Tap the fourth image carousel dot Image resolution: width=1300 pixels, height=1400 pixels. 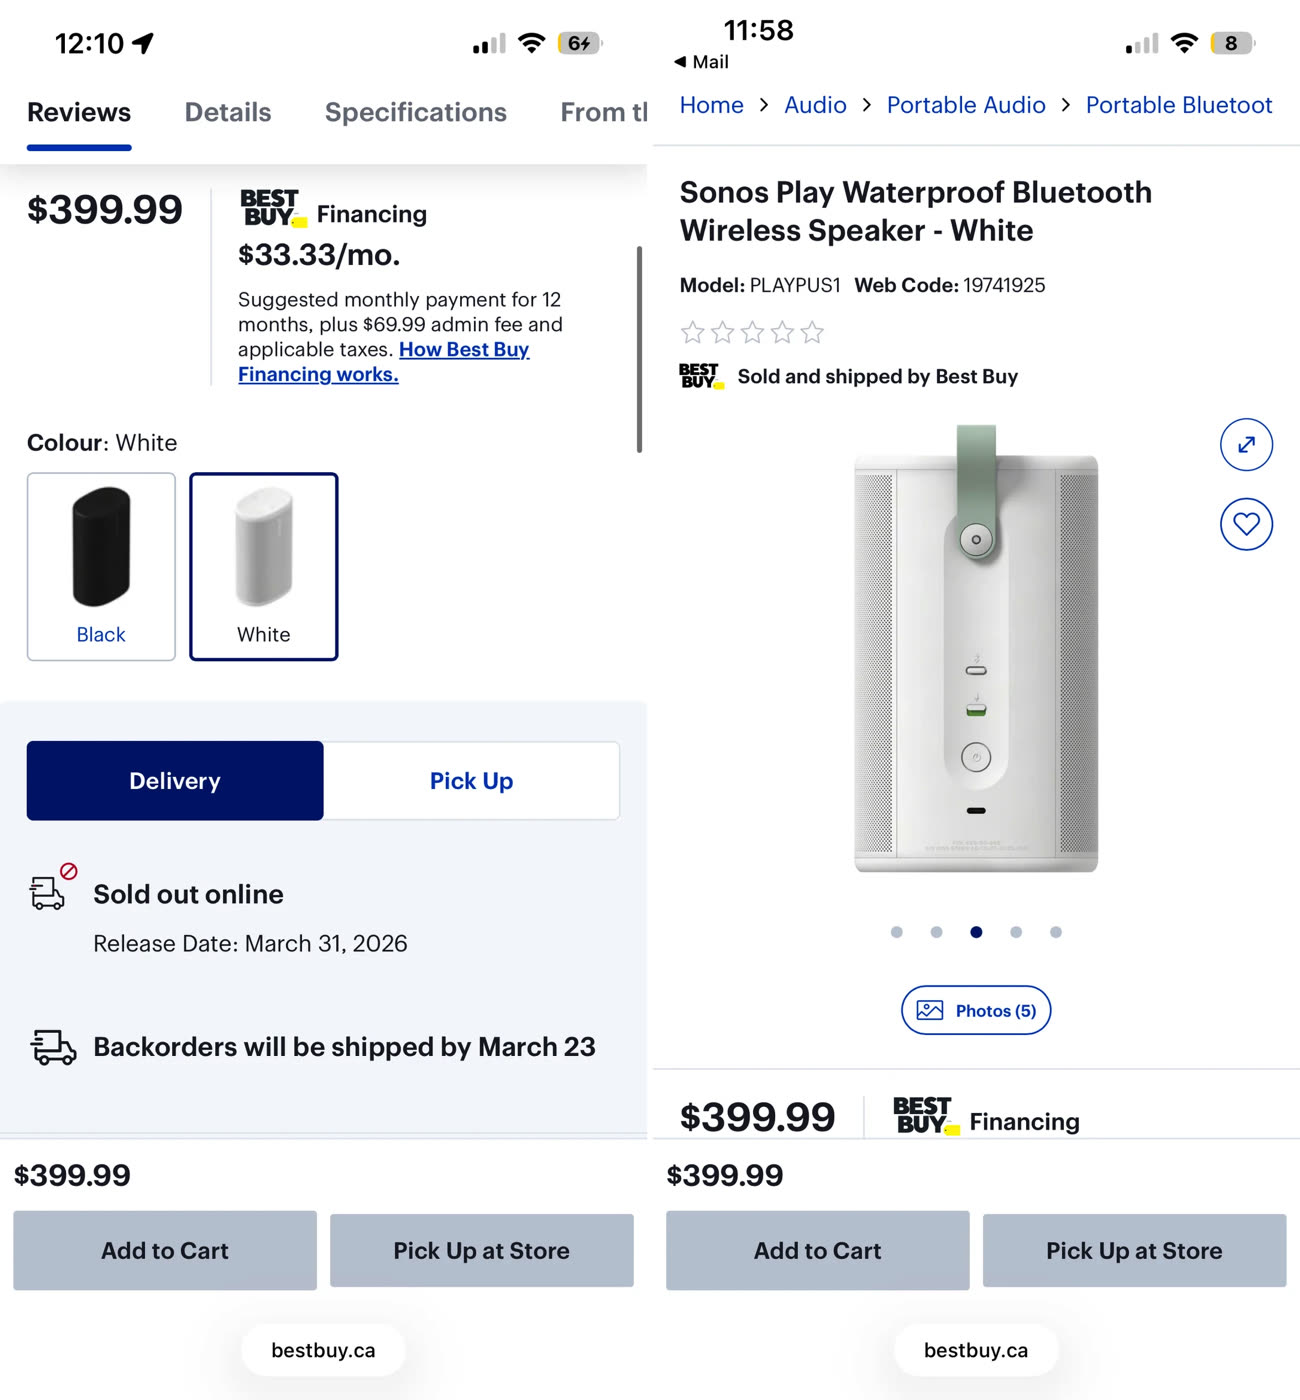click(x=1016, y=932)
